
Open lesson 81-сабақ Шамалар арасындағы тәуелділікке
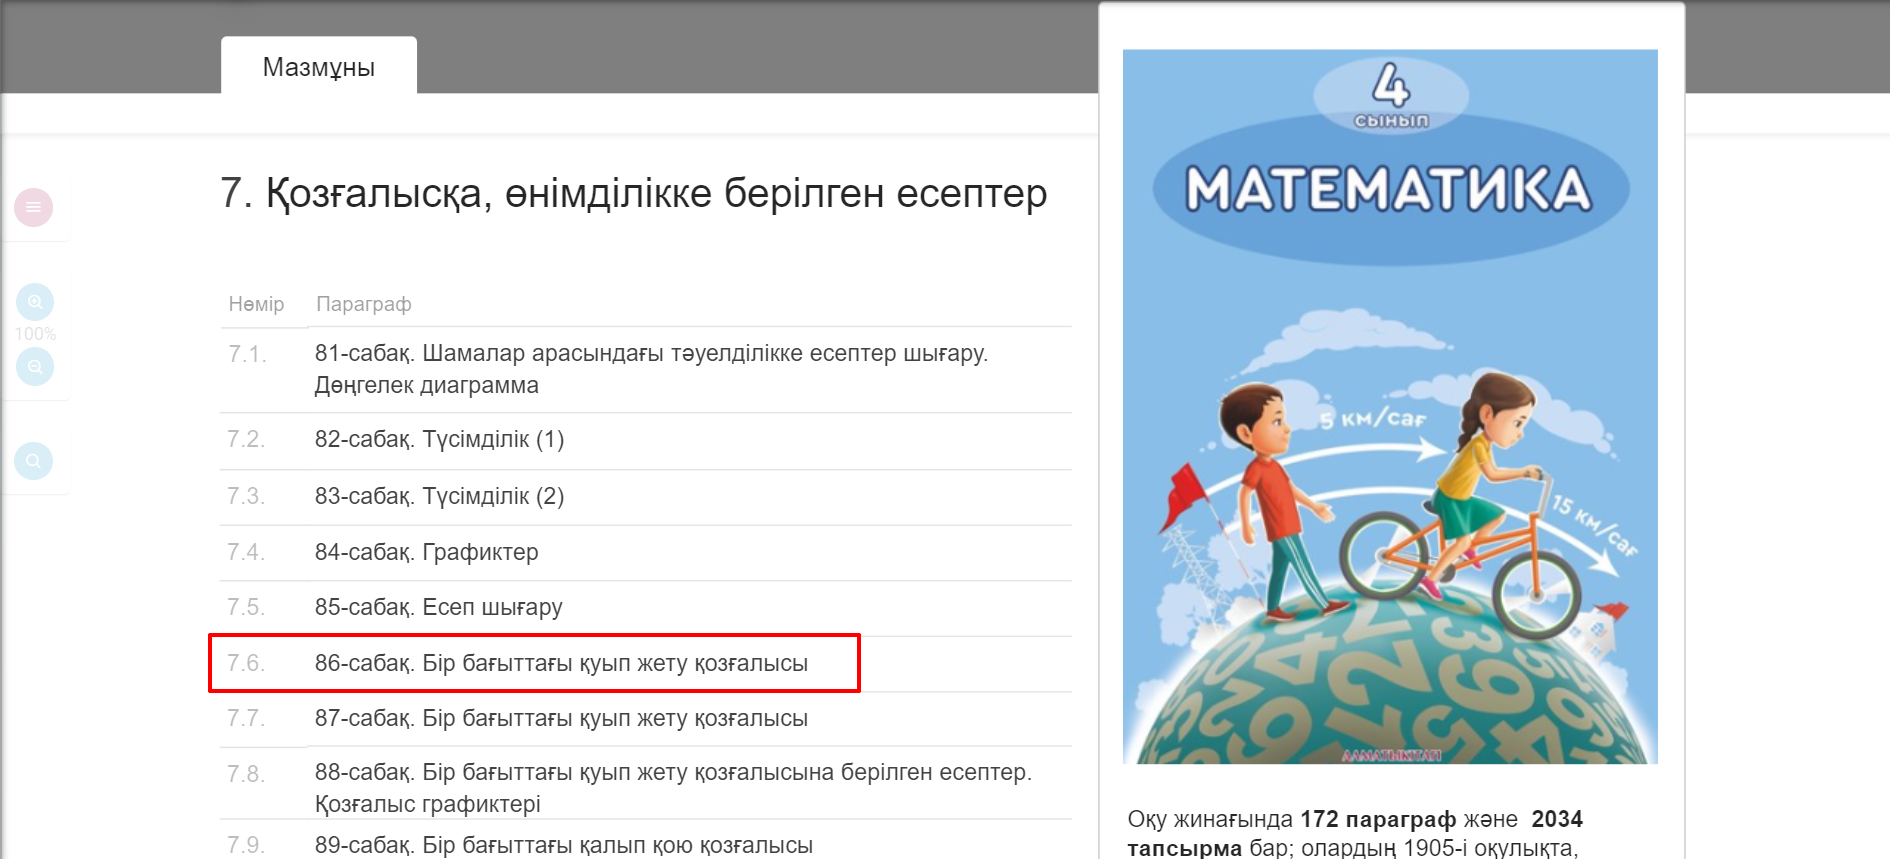(651, 369)
